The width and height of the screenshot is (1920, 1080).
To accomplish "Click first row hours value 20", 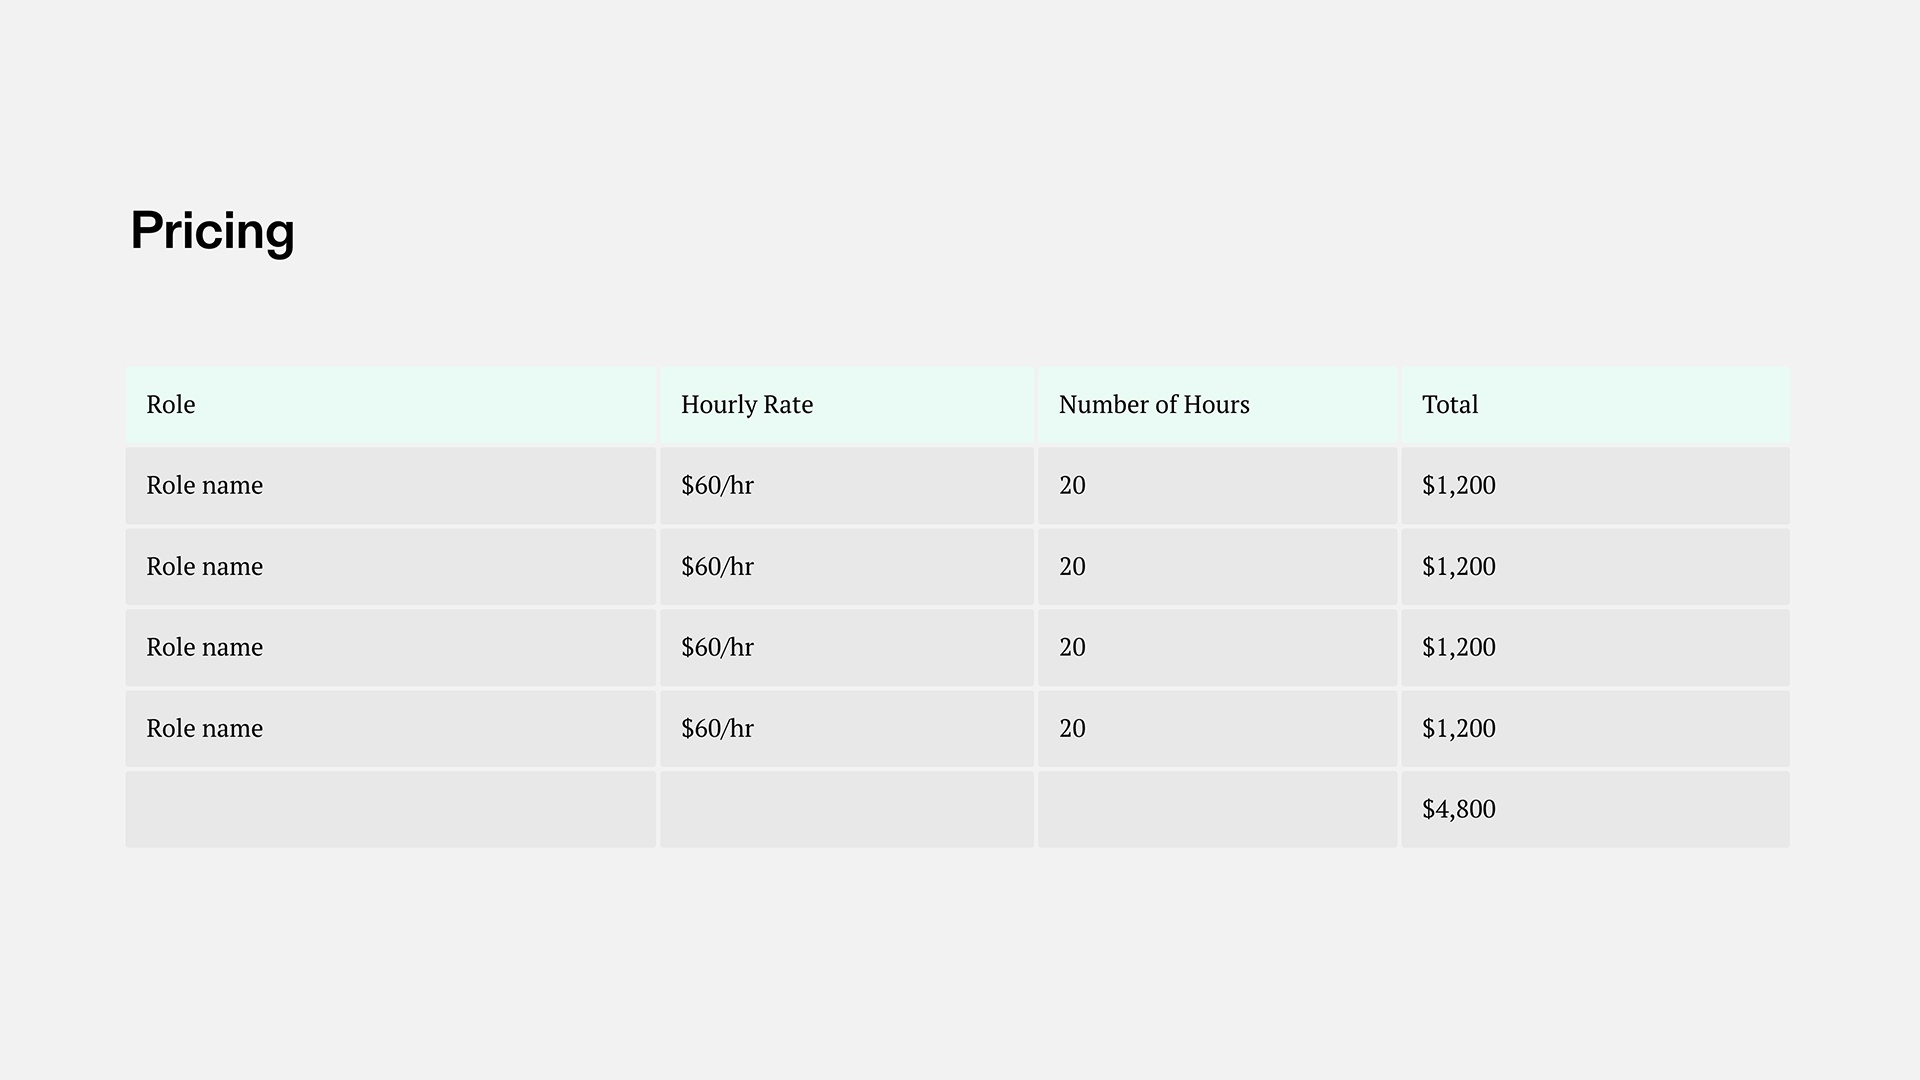I will [x=1072, y=486].
